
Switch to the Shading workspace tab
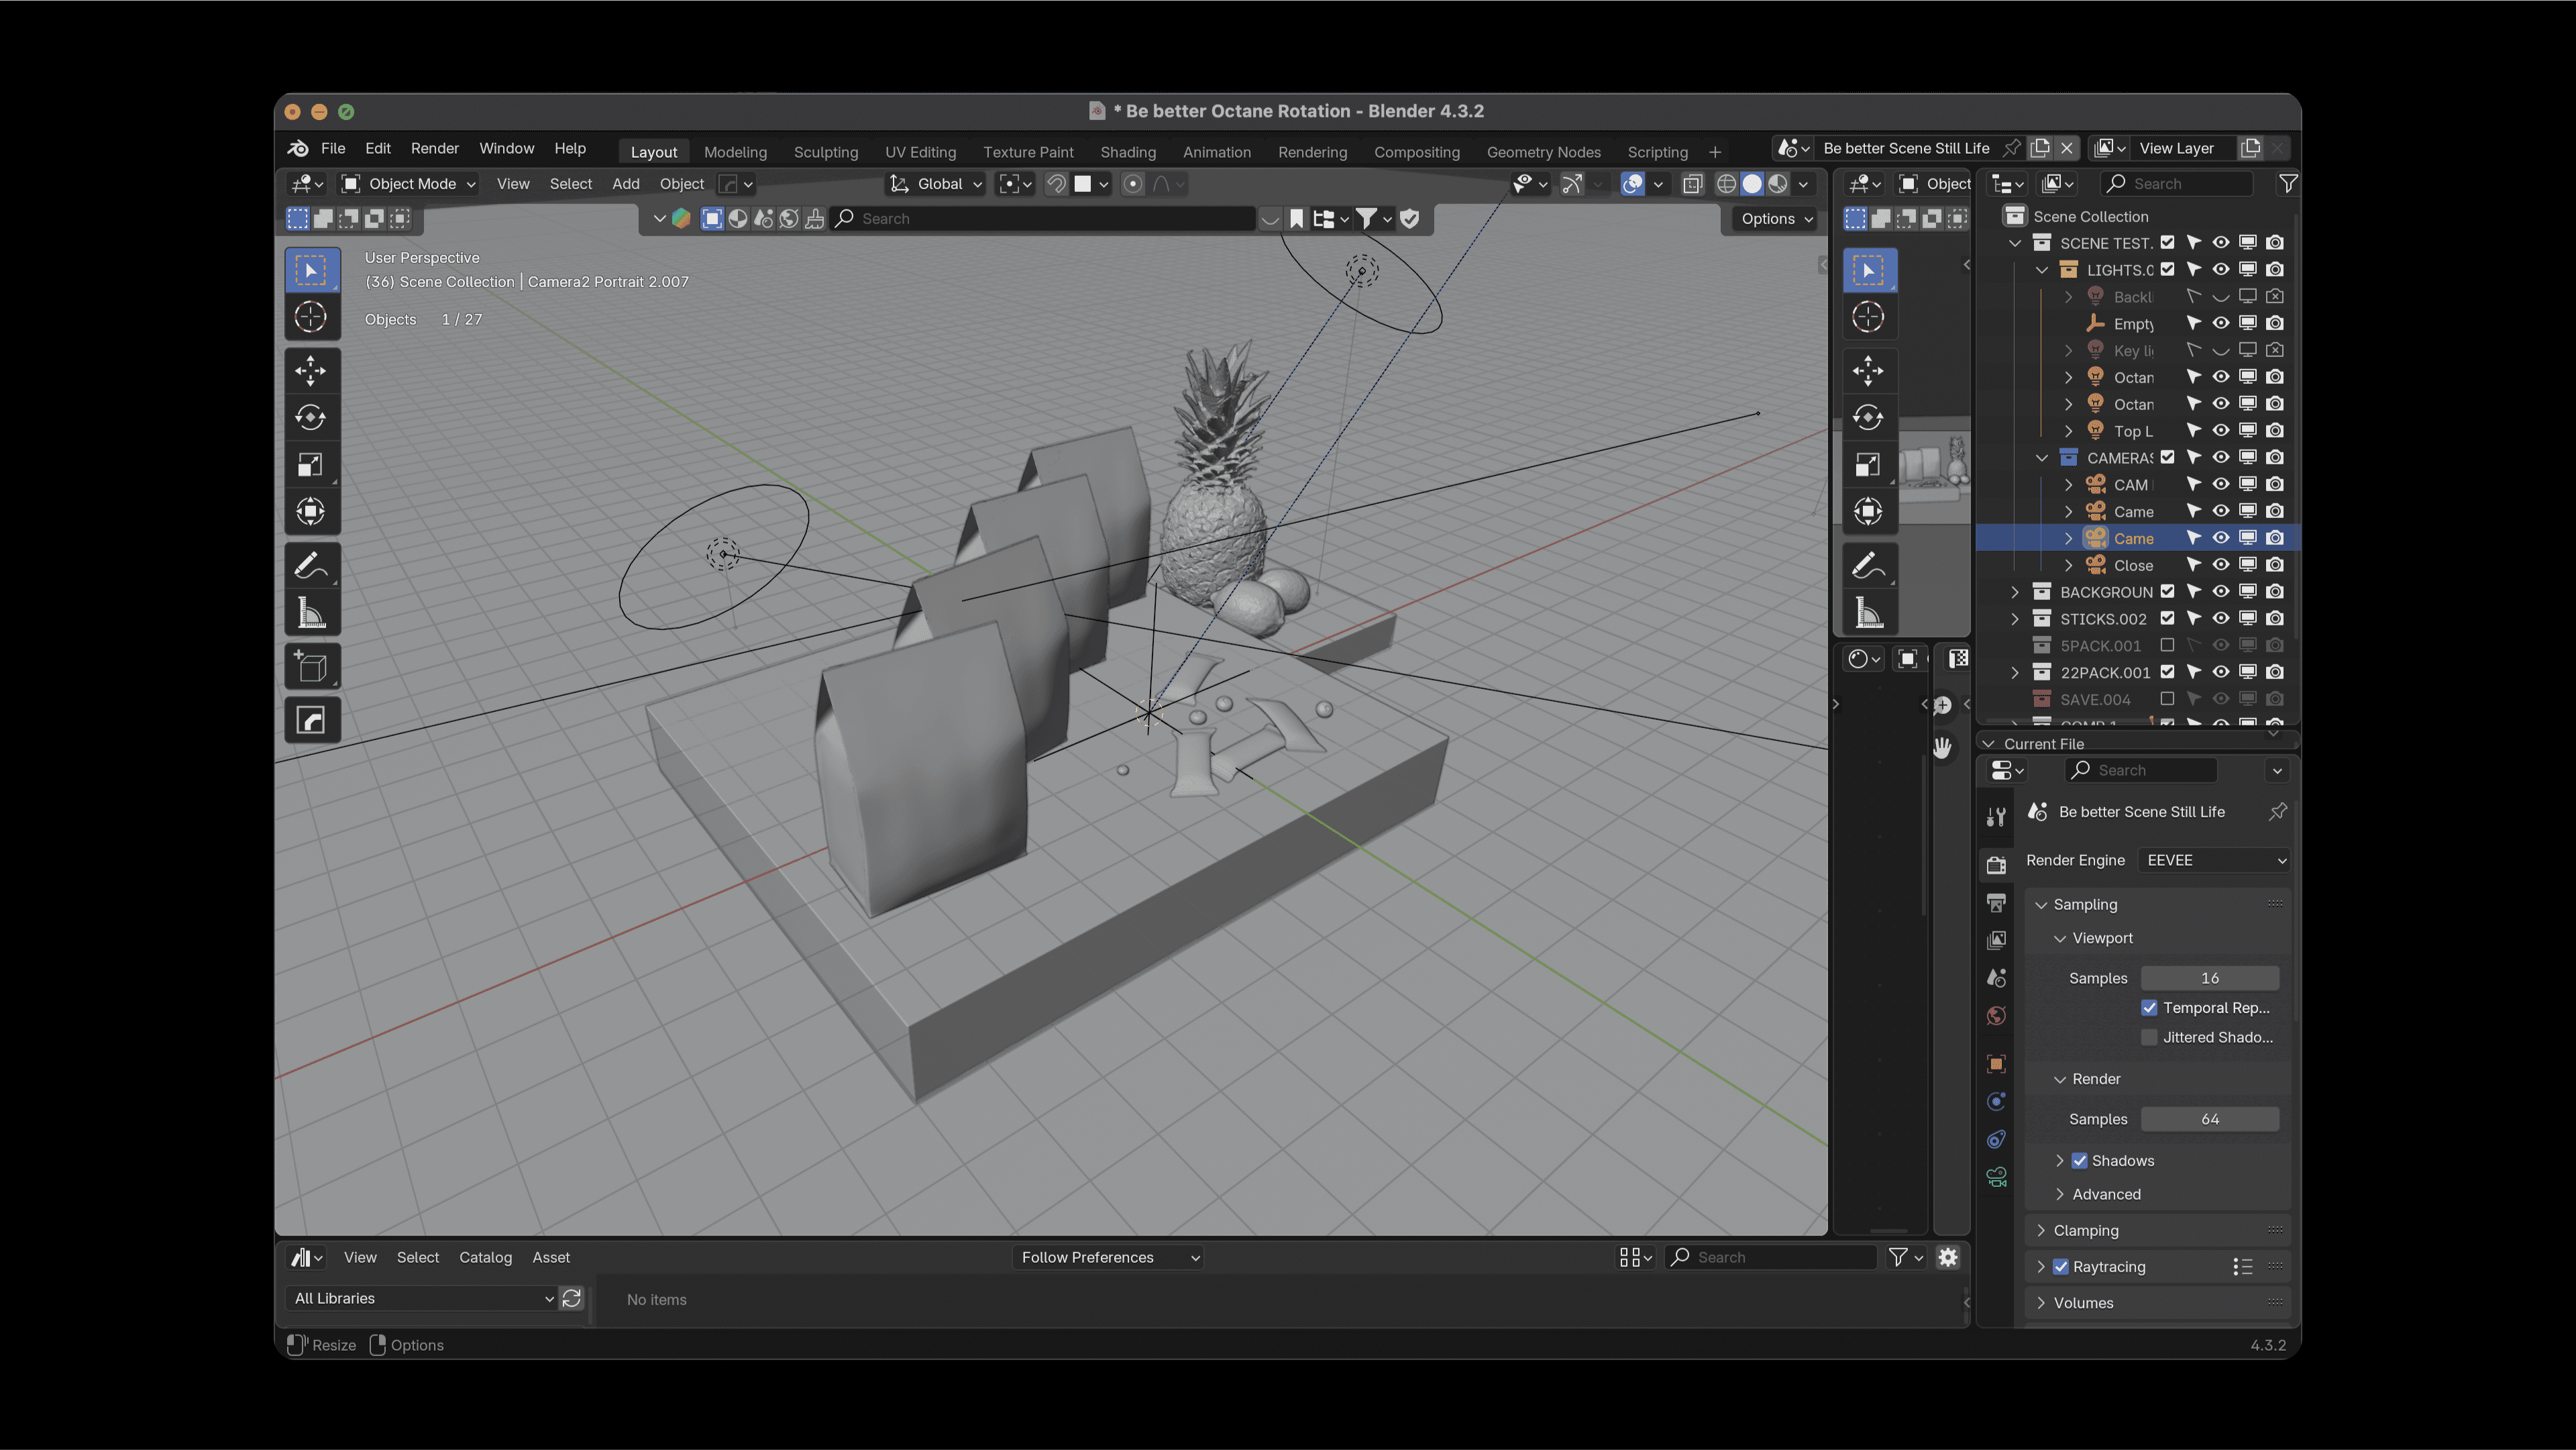coord(1128,152)
